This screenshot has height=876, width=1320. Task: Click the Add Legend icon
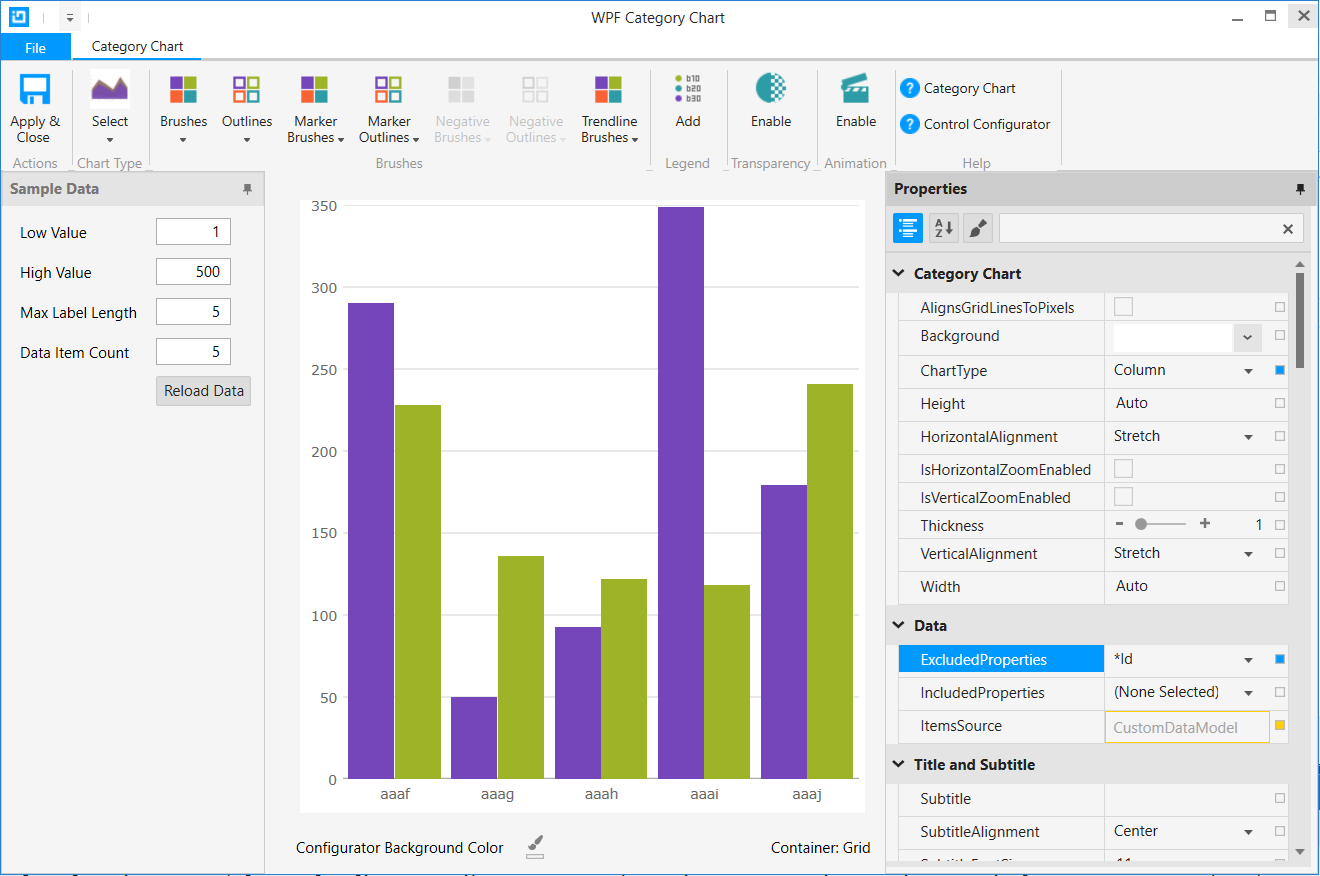coord(687,90)
